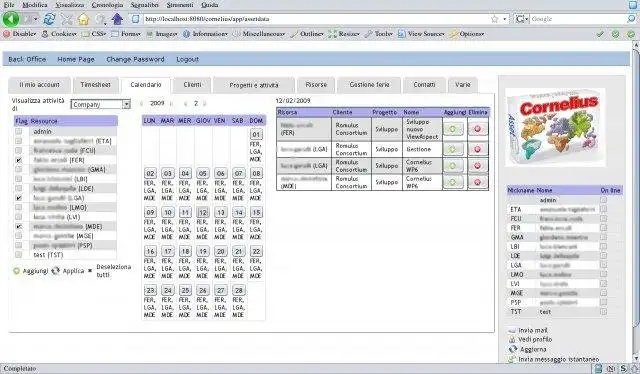Screen dimensions: 640x374
Task: Switch to the Timesheet tab
Action: (96, 85)
